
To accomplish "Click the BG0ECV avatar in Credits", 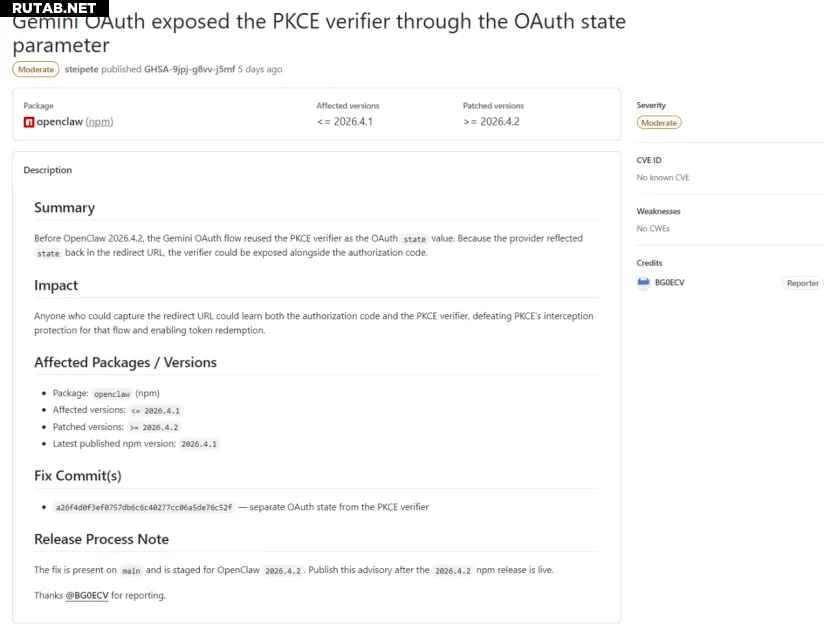I will point(643,283).
